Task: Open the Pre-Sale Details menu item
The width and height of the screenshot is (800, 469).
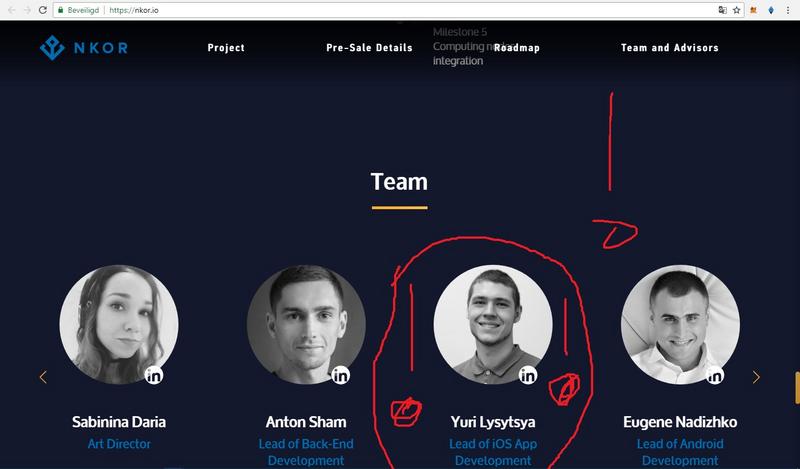Action: [369, 47]
